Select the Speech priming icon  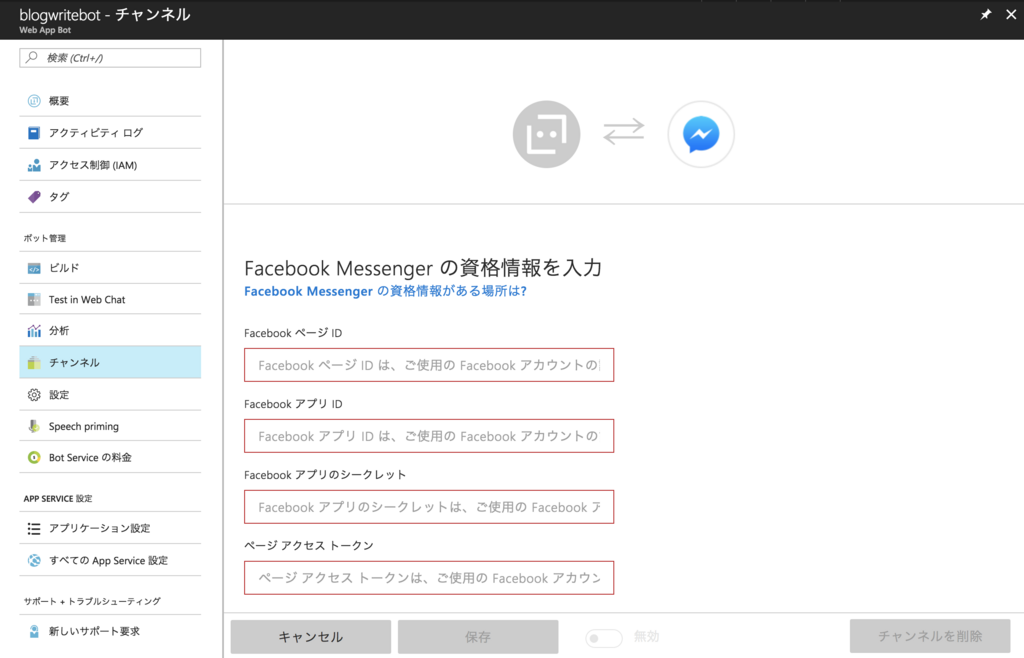click(x=32, y=426)
